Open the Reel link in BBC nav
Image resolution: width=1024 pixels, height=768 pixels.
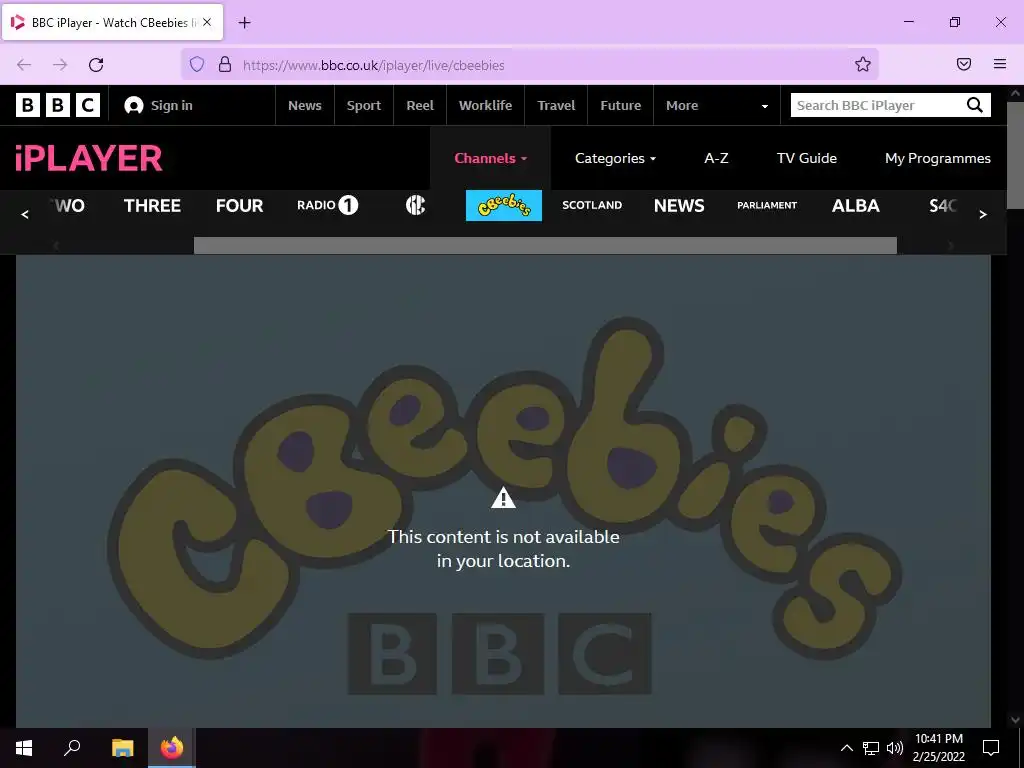(x=420, y=105)
